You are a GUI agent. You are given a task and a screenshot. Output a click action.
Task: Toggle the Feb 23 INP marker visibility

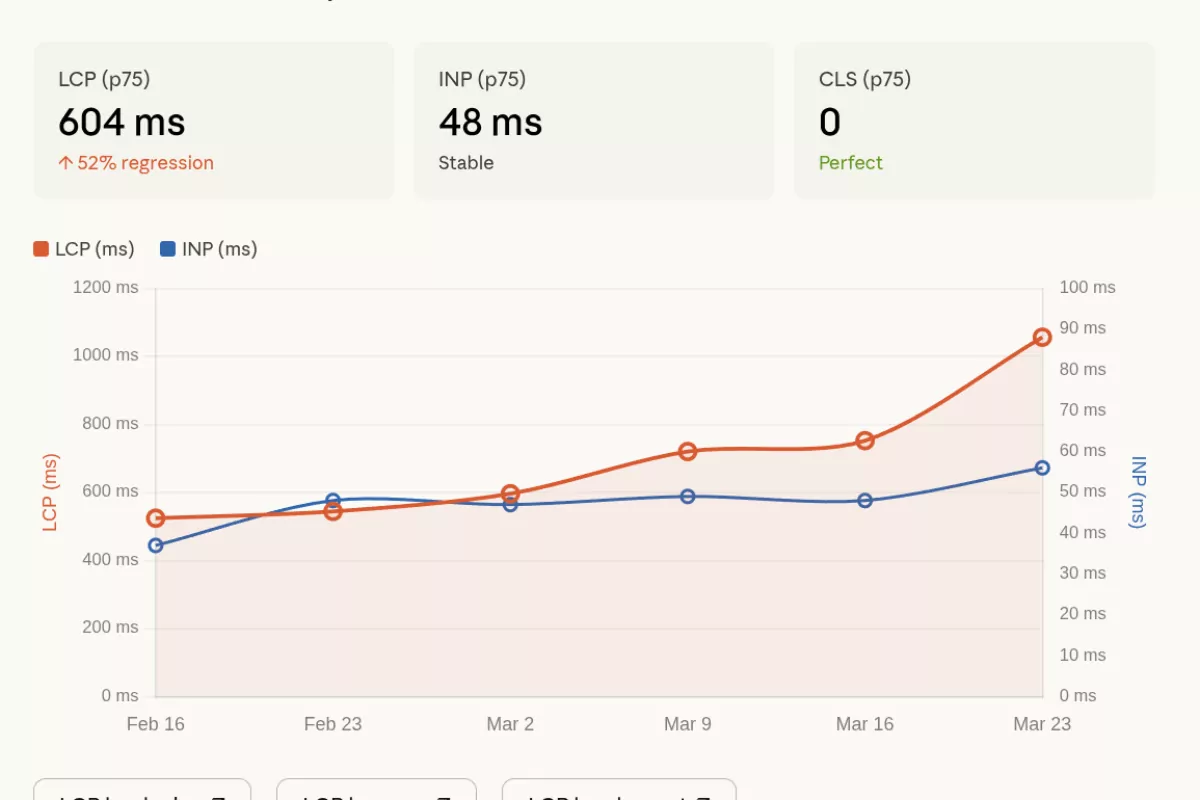tap(333, 498)
